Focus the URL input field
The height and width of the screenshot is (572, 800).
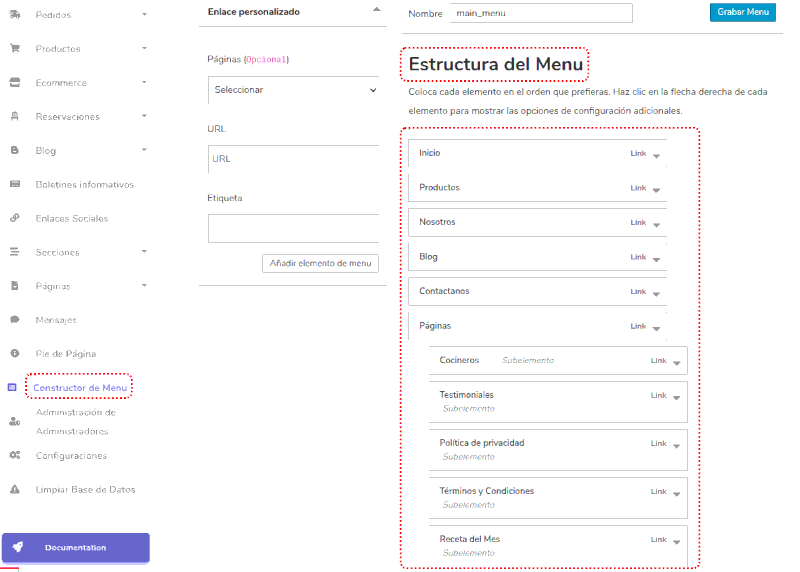[x=296, y=159]
